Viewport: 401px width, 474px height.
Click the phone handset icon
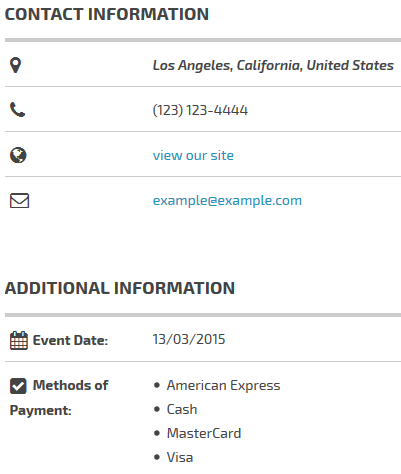click(x=17, y=110)
